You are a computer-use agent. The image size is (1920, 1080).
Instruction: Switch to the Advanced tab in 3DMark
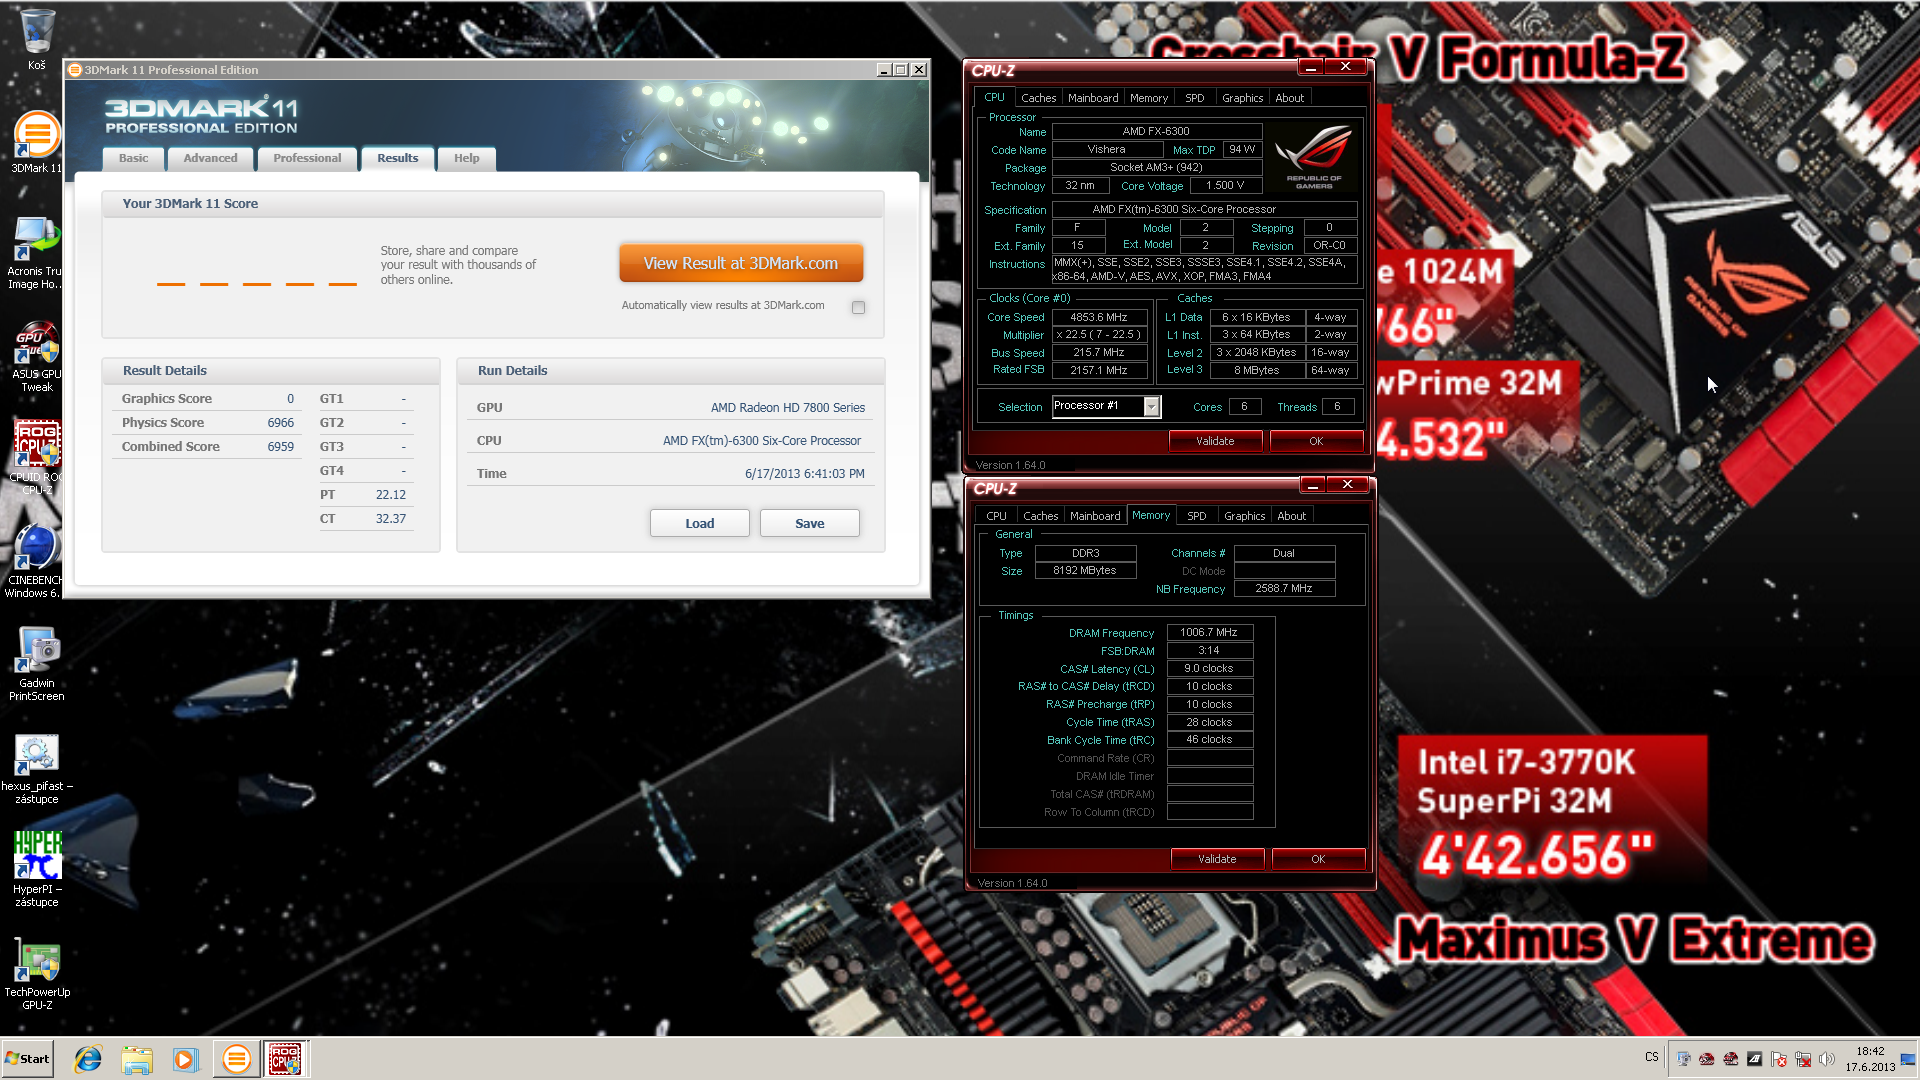pos(210,158)
